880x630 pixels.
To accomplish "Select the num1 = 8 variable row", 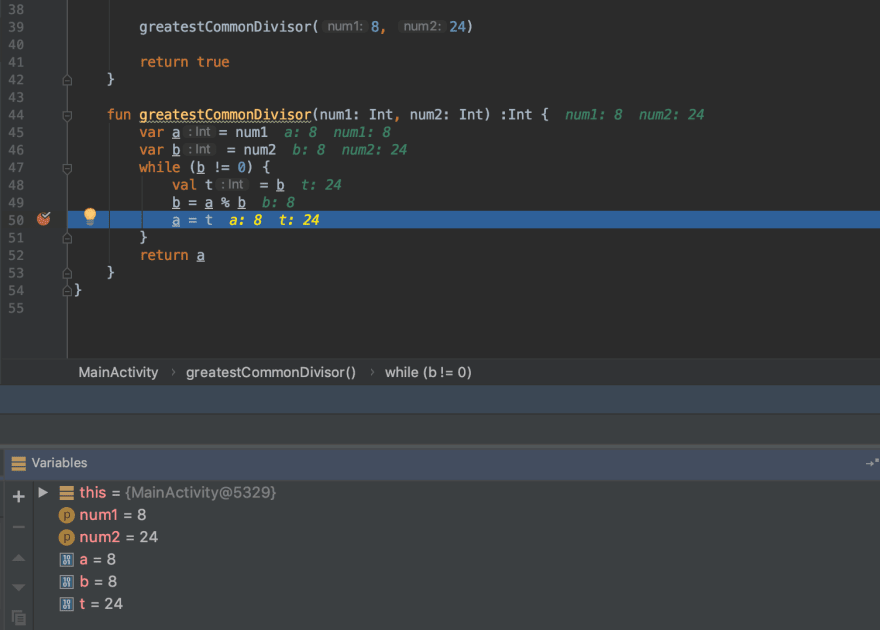I will point(103,515).
